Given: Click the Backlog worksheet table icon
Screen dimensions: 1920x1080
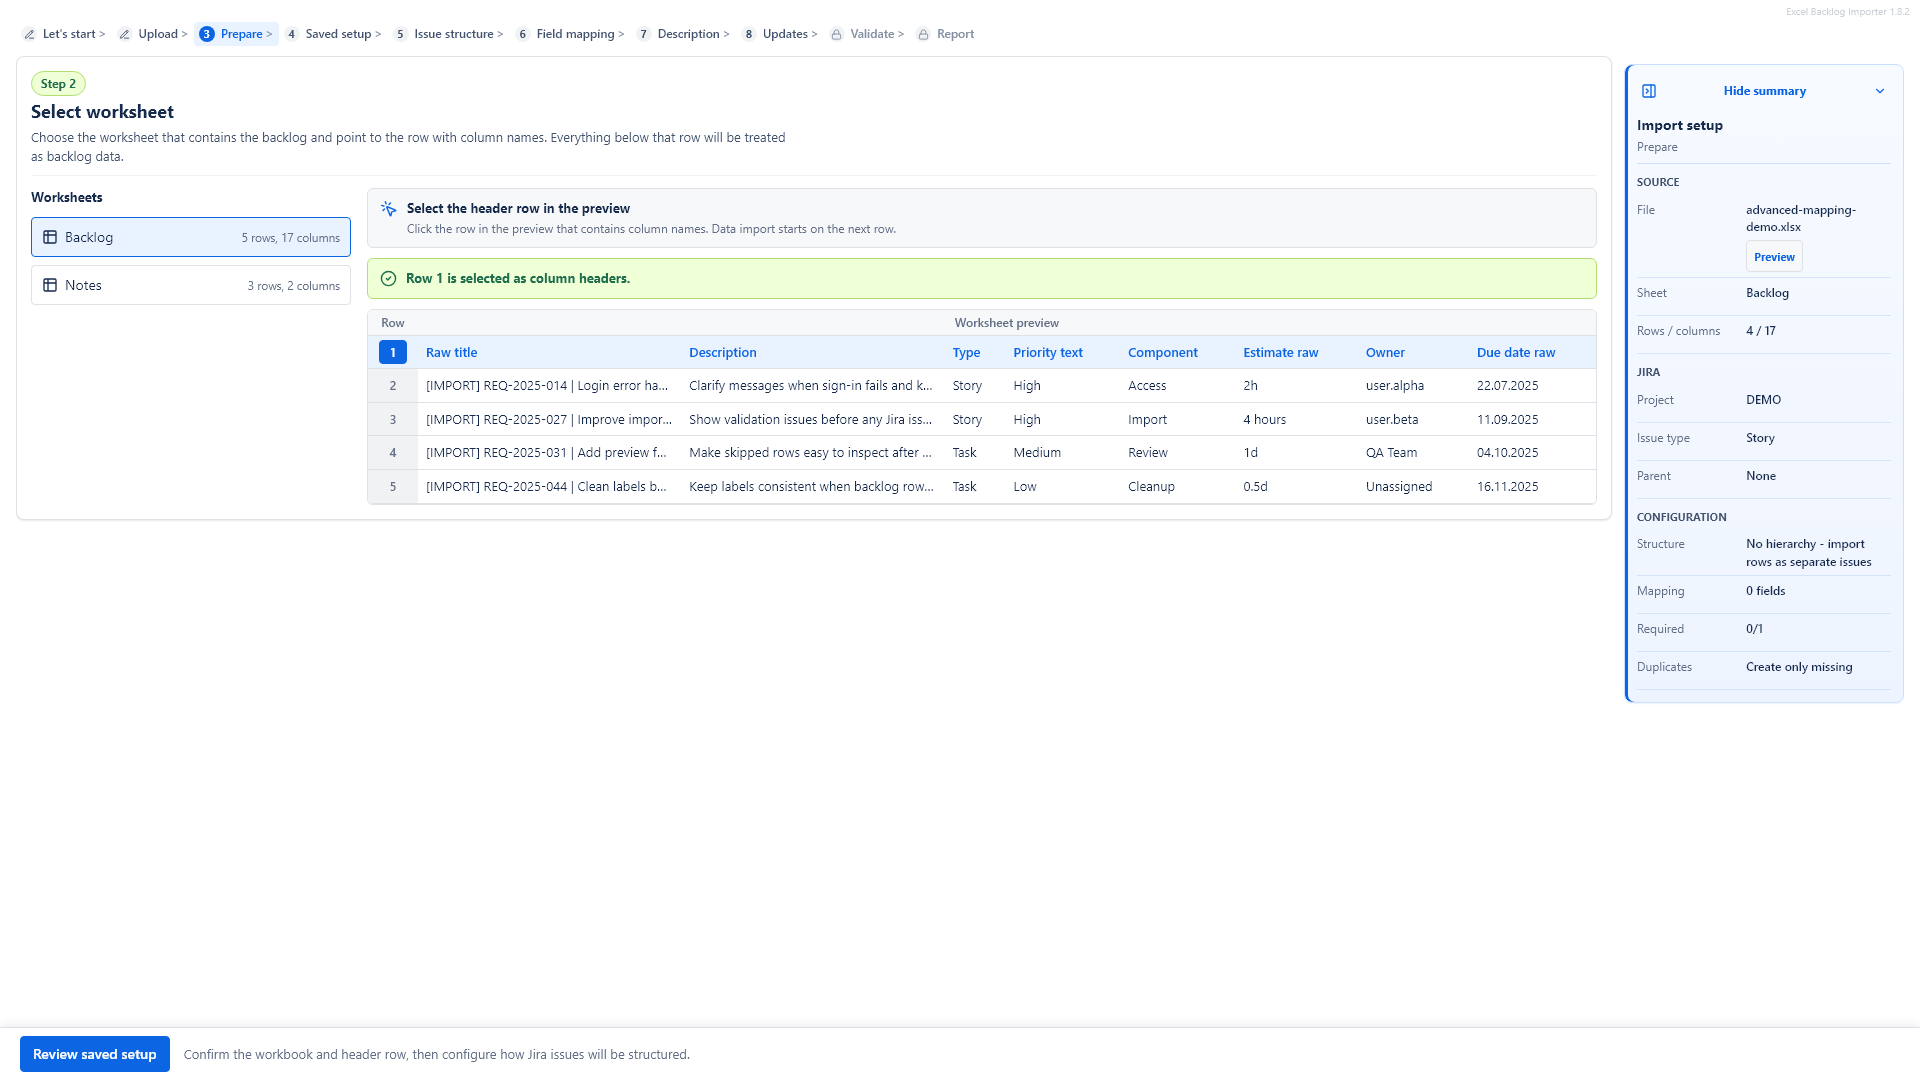Looking at the screenshot, I should tap(50, 237).
